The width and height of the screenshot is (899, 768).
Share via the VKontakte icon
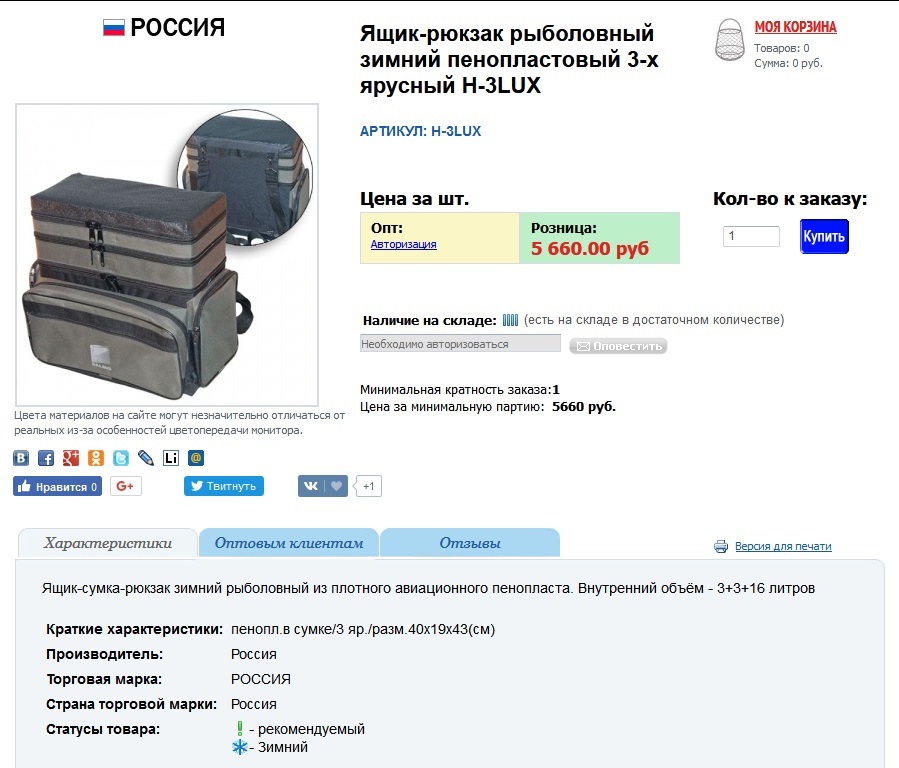(21, 457)
